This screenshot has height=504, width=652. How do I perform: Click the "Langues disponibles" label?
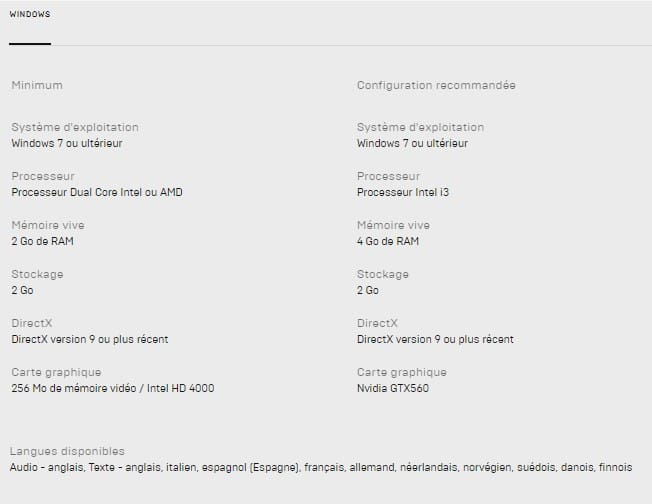tap(67, 452)
